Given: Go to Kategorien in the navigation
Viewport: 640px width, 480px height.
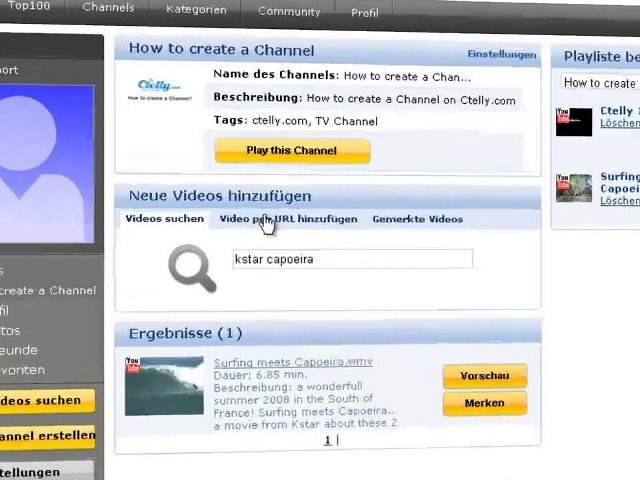Looking at the screenshot, I should point(194,10).
